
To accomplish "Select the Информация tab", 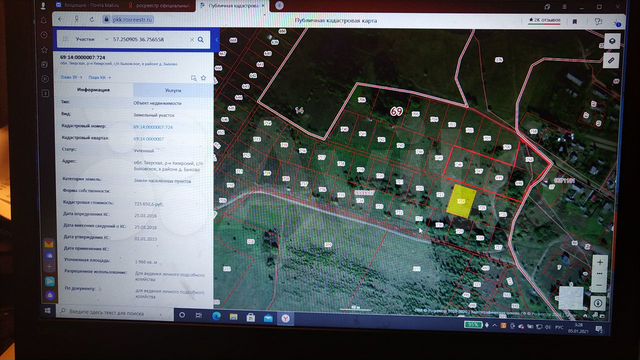I will [x=93, y=90].
